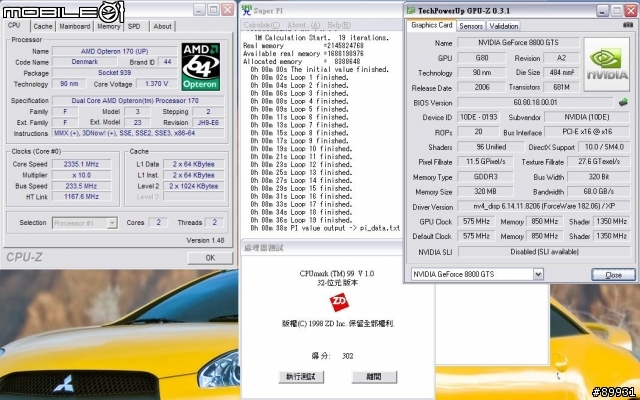Viewport: 640px width, 400px height.
Task: Click the Bus Width value 320 Bit
Action: click(598, 177)
